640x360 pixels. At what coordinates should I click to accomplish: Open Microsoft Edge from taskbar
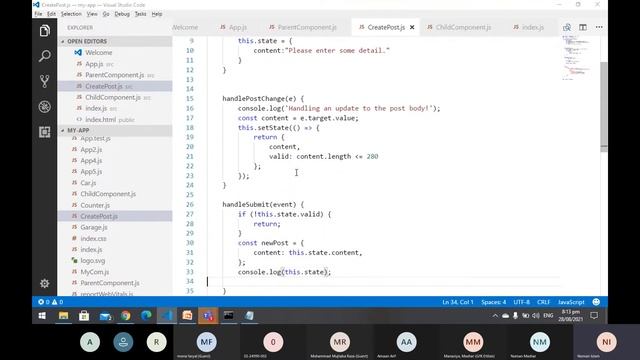(x=146, y=316)
